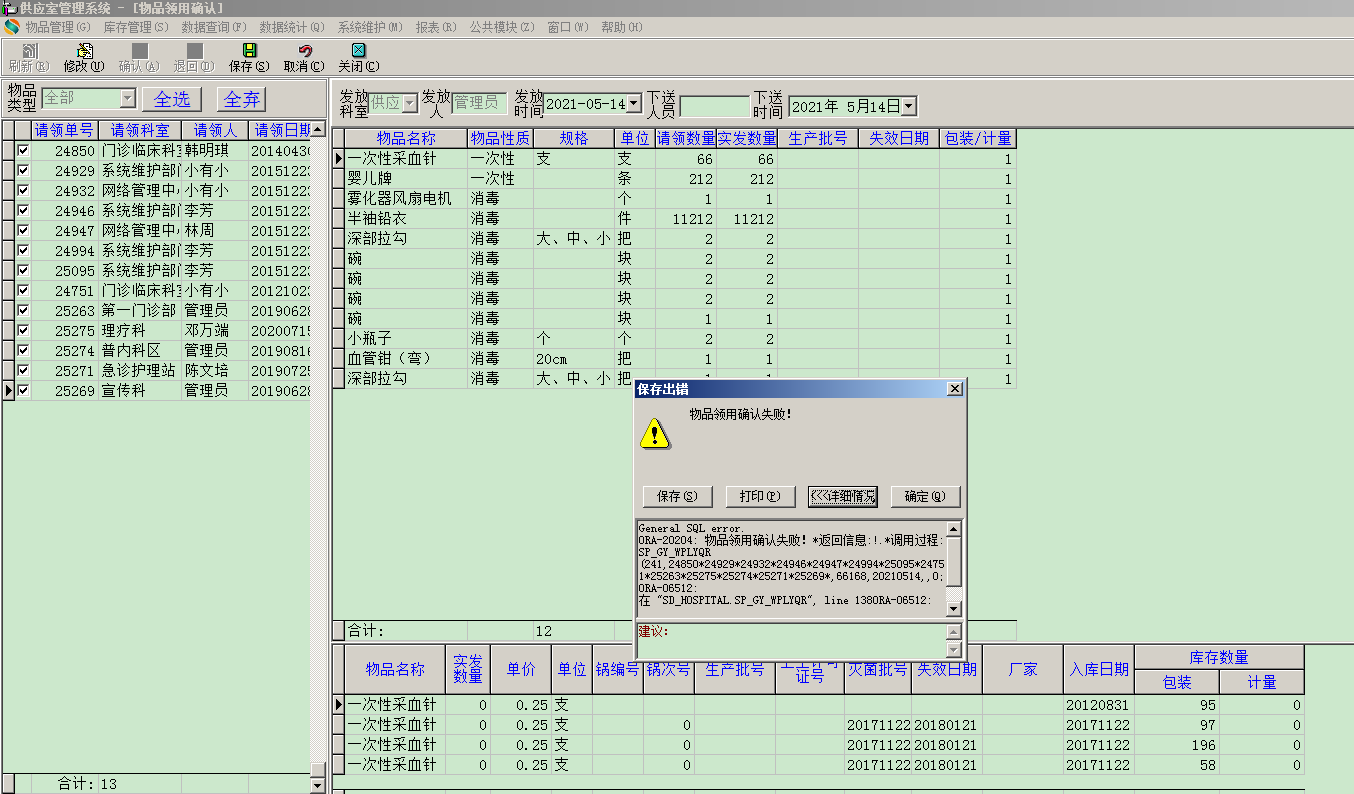Uncheck request order 24946 checkbox
Image resolution: width=1354 pixels, height=794 pixels.
point(23,210)
